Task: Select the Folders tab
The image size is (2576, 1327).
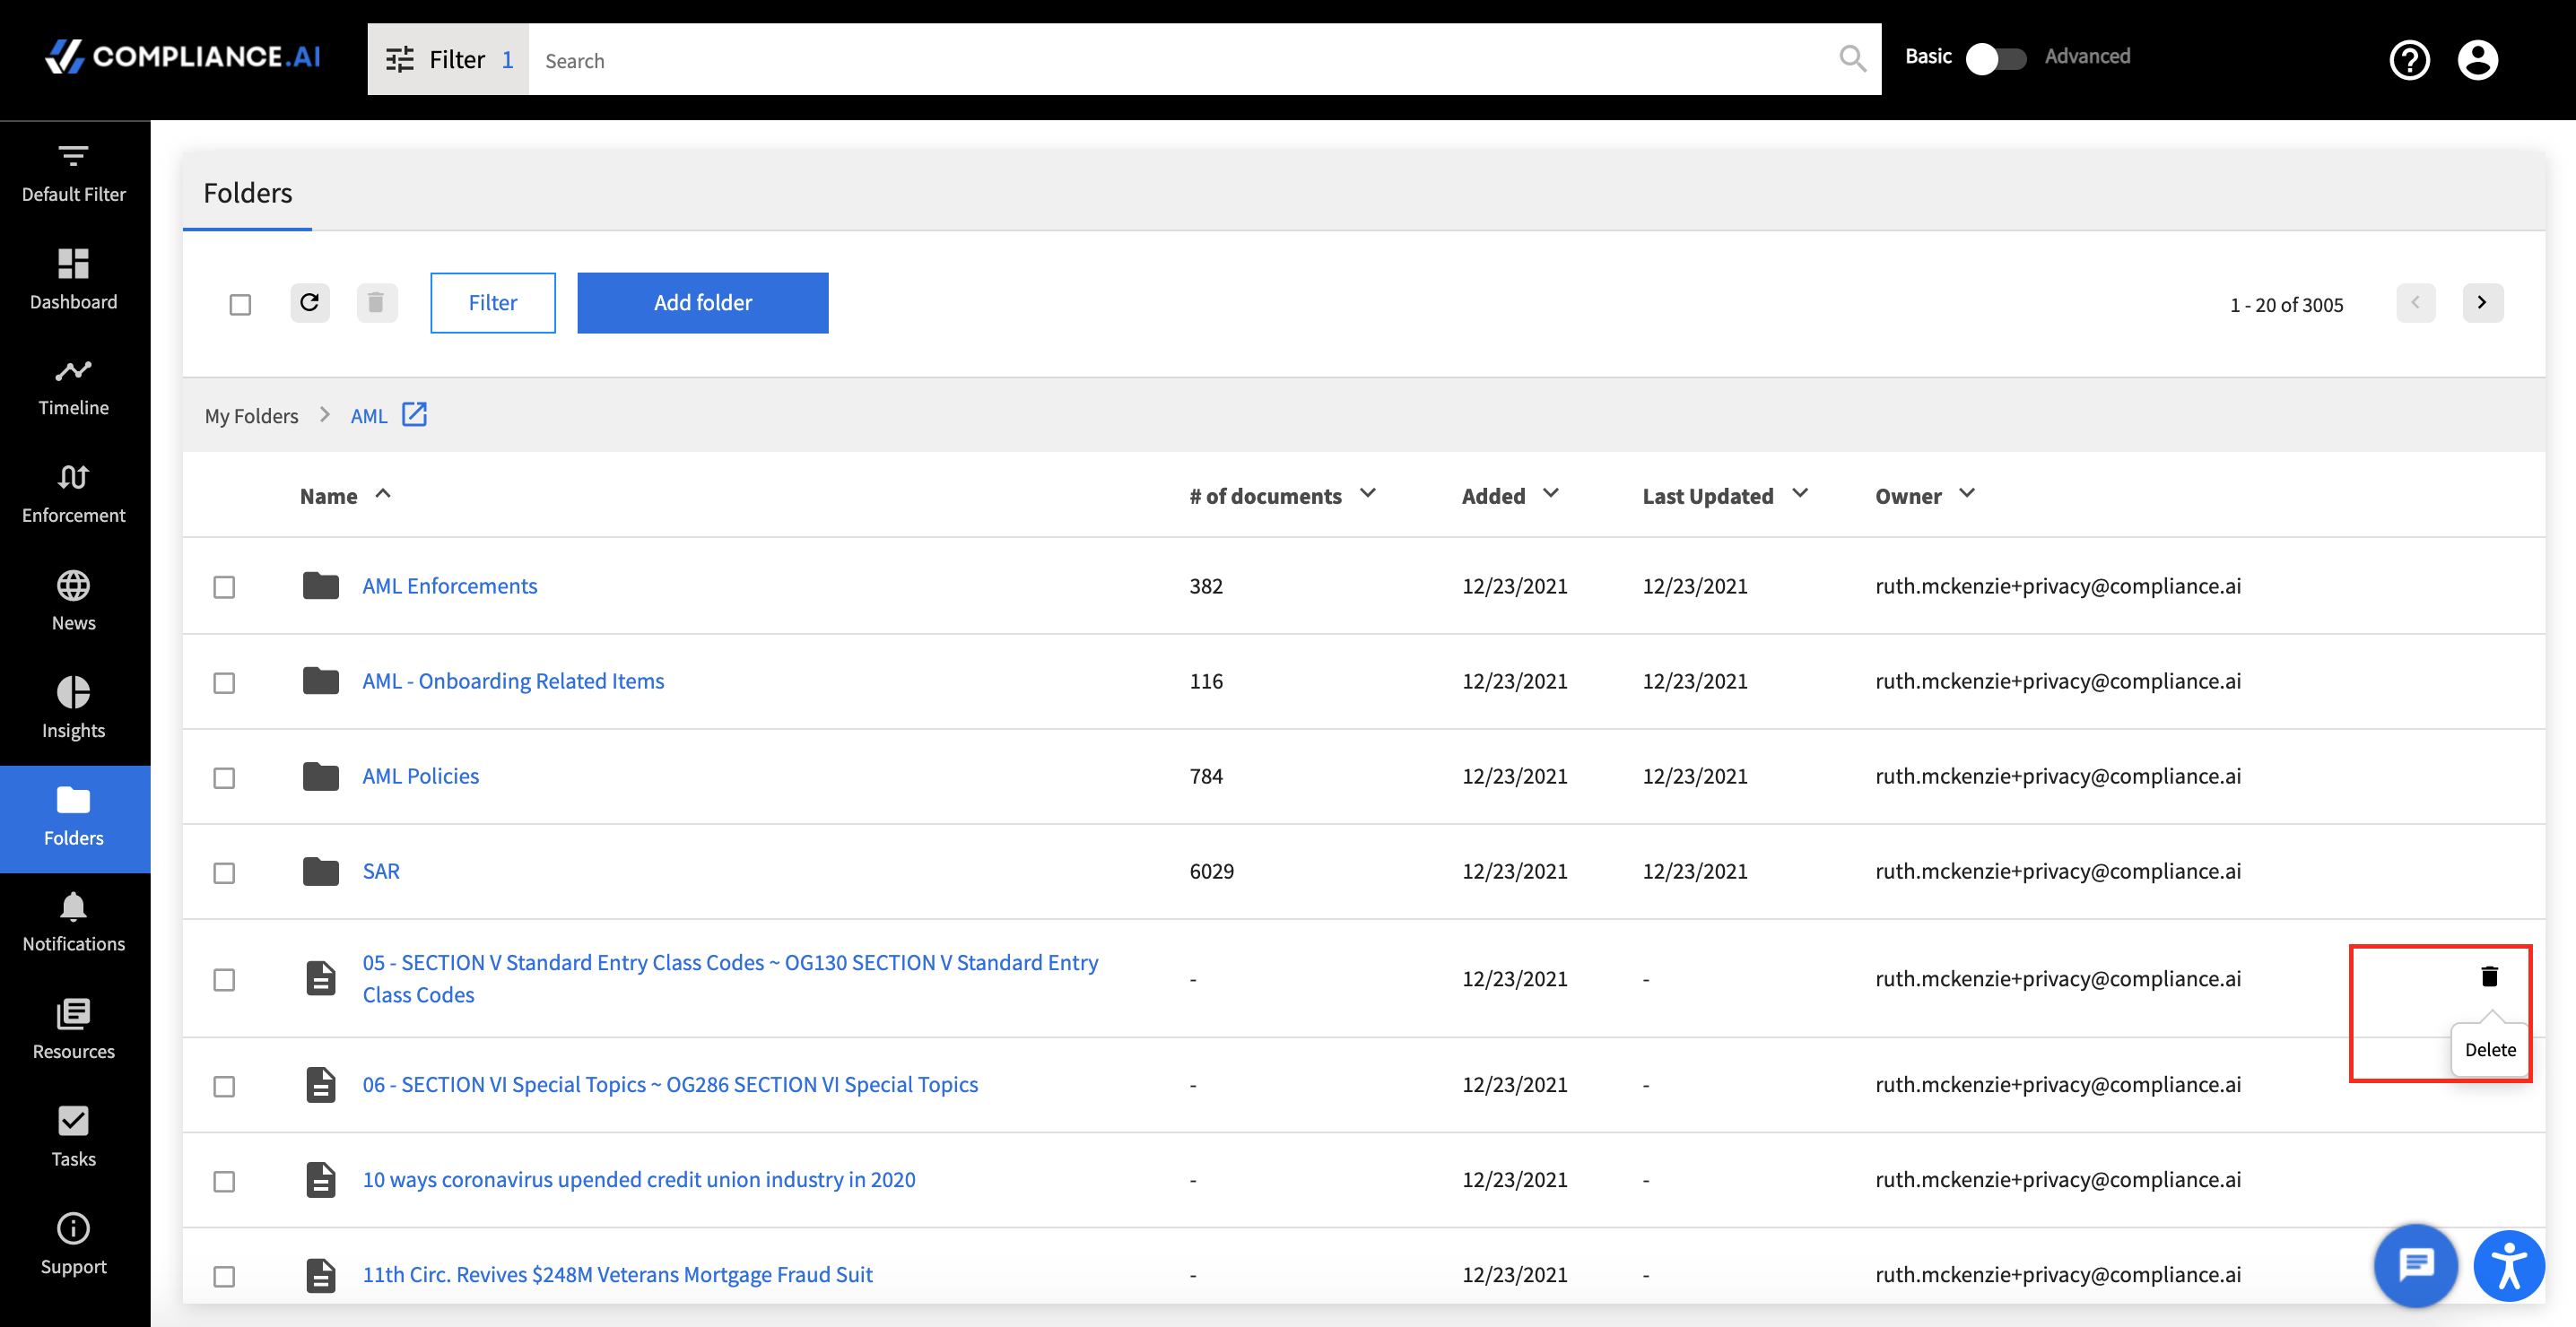Action: tap(248, 193)
